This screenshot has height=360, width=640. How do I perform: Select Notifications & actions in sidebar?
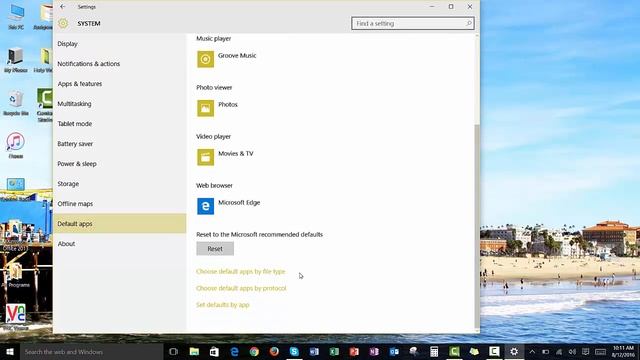click(x=120, y=64)
